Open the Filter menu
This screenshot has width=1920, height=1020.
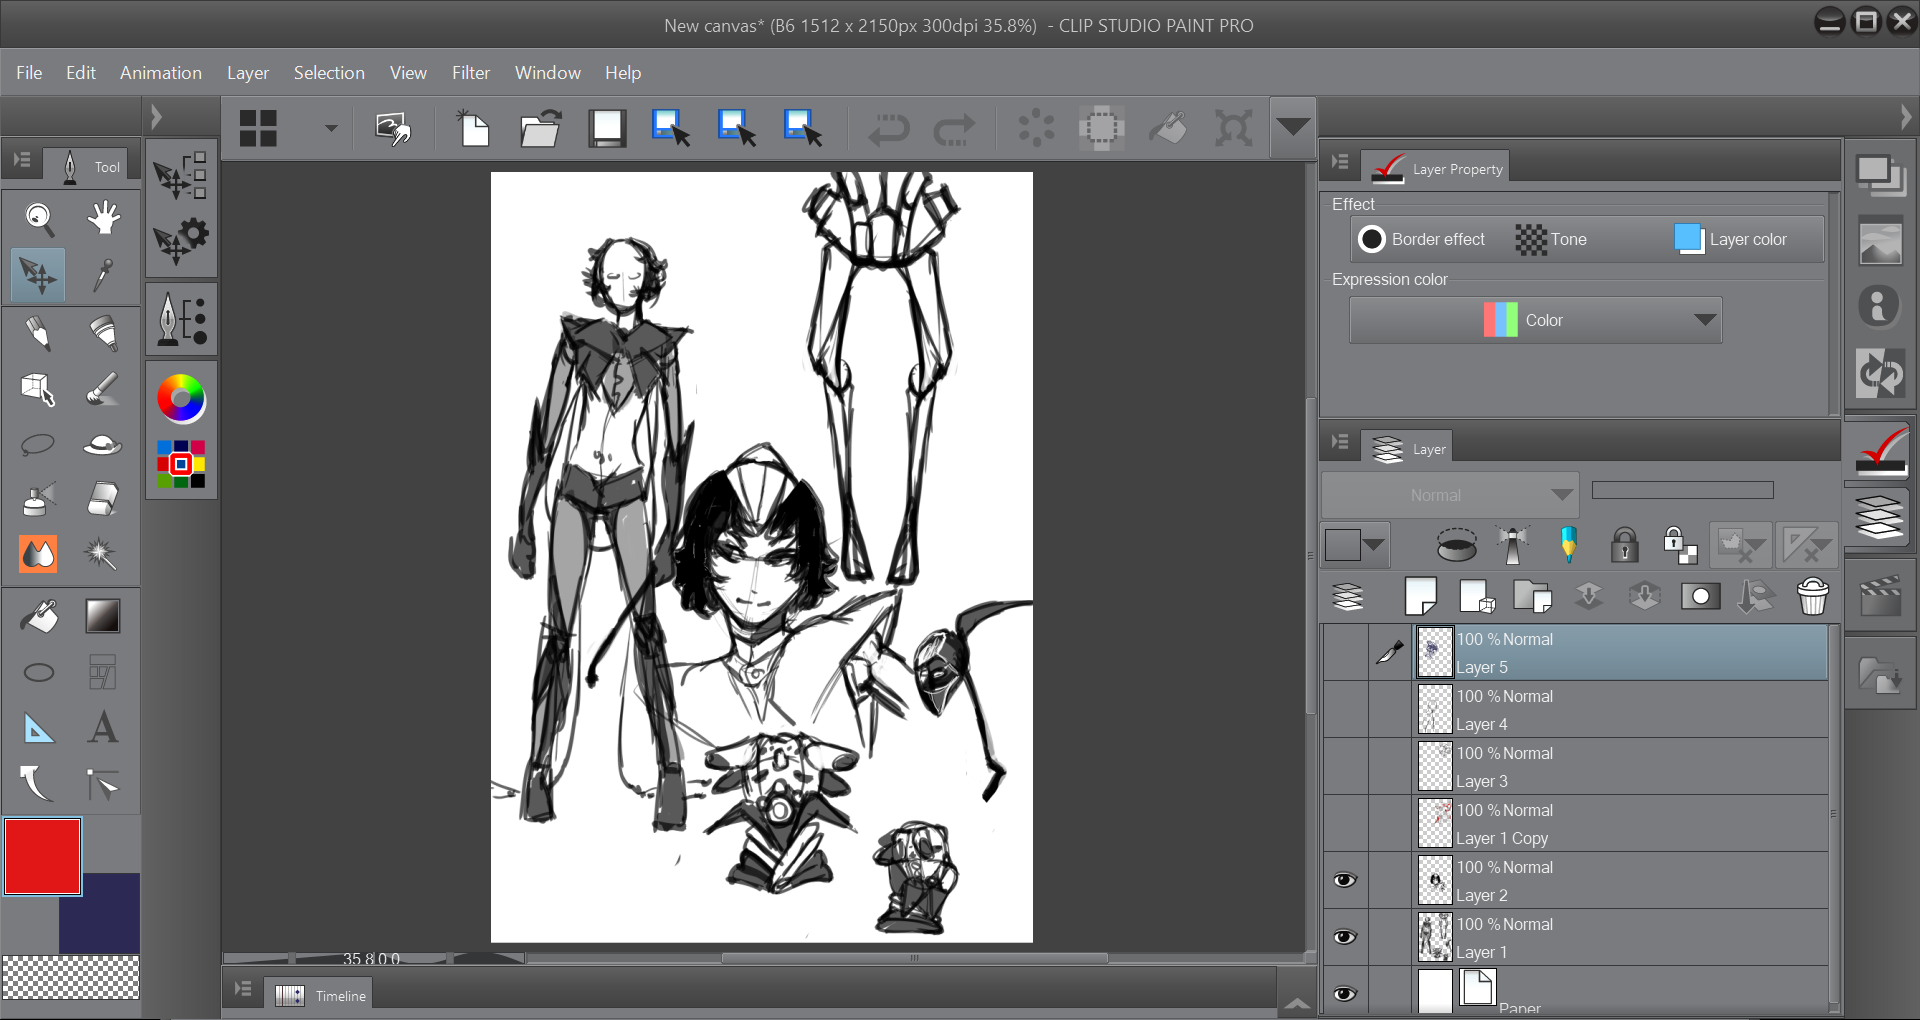click(470, 73)
